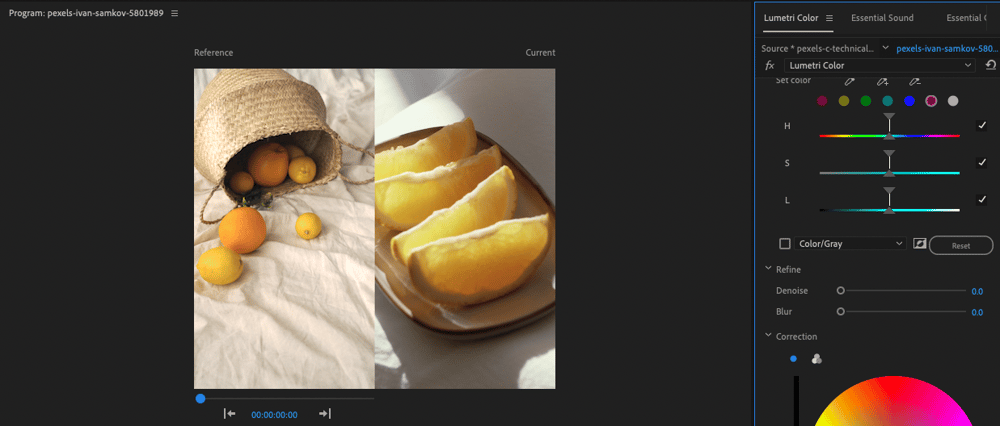Screen dimensions: 1000x426
Task: Select the subtract color eyedropper
Action: 915,81
